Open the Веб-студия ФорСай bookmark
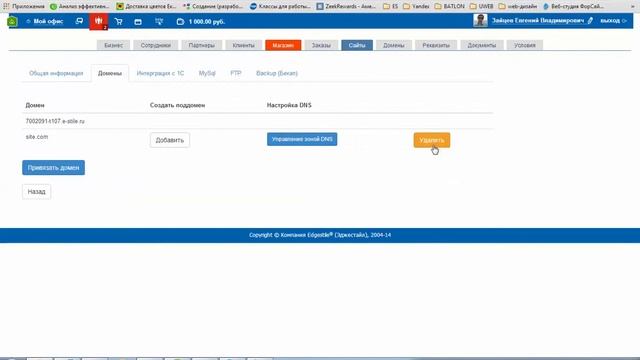 point(573,6)
